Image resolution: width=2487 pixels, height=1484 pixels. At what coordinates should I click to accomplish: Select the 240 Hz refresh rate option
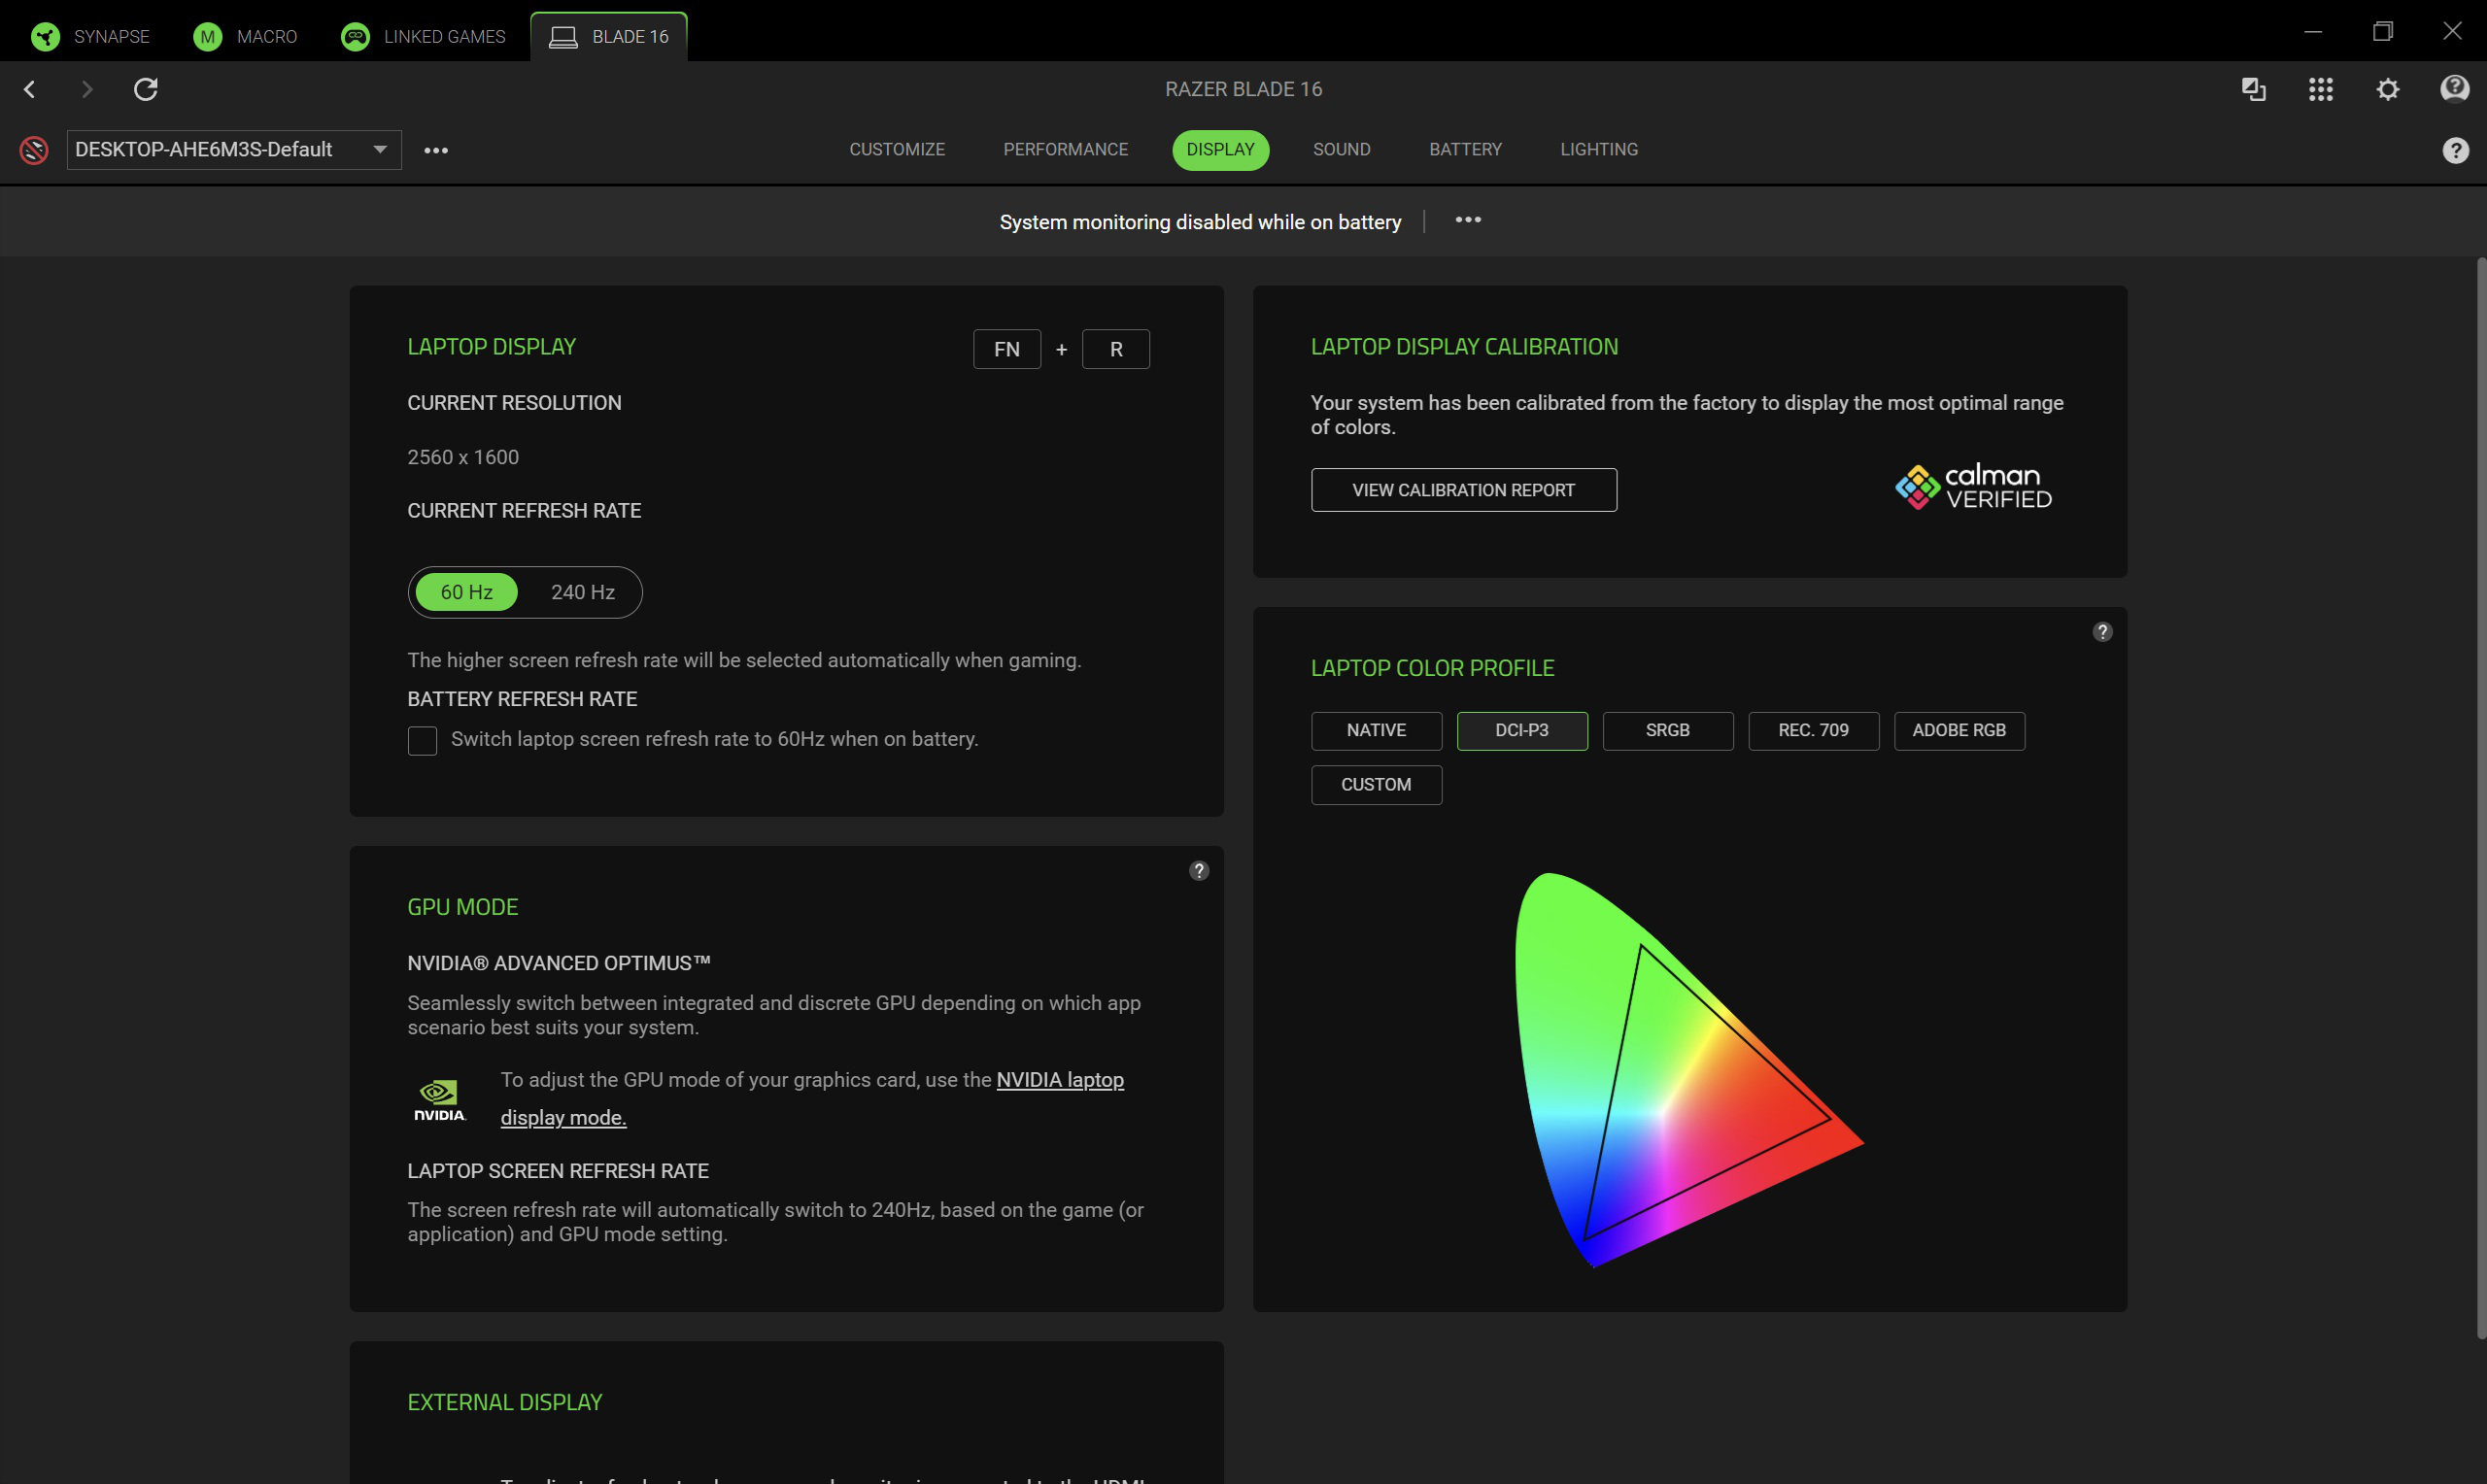tap(582, 592)
